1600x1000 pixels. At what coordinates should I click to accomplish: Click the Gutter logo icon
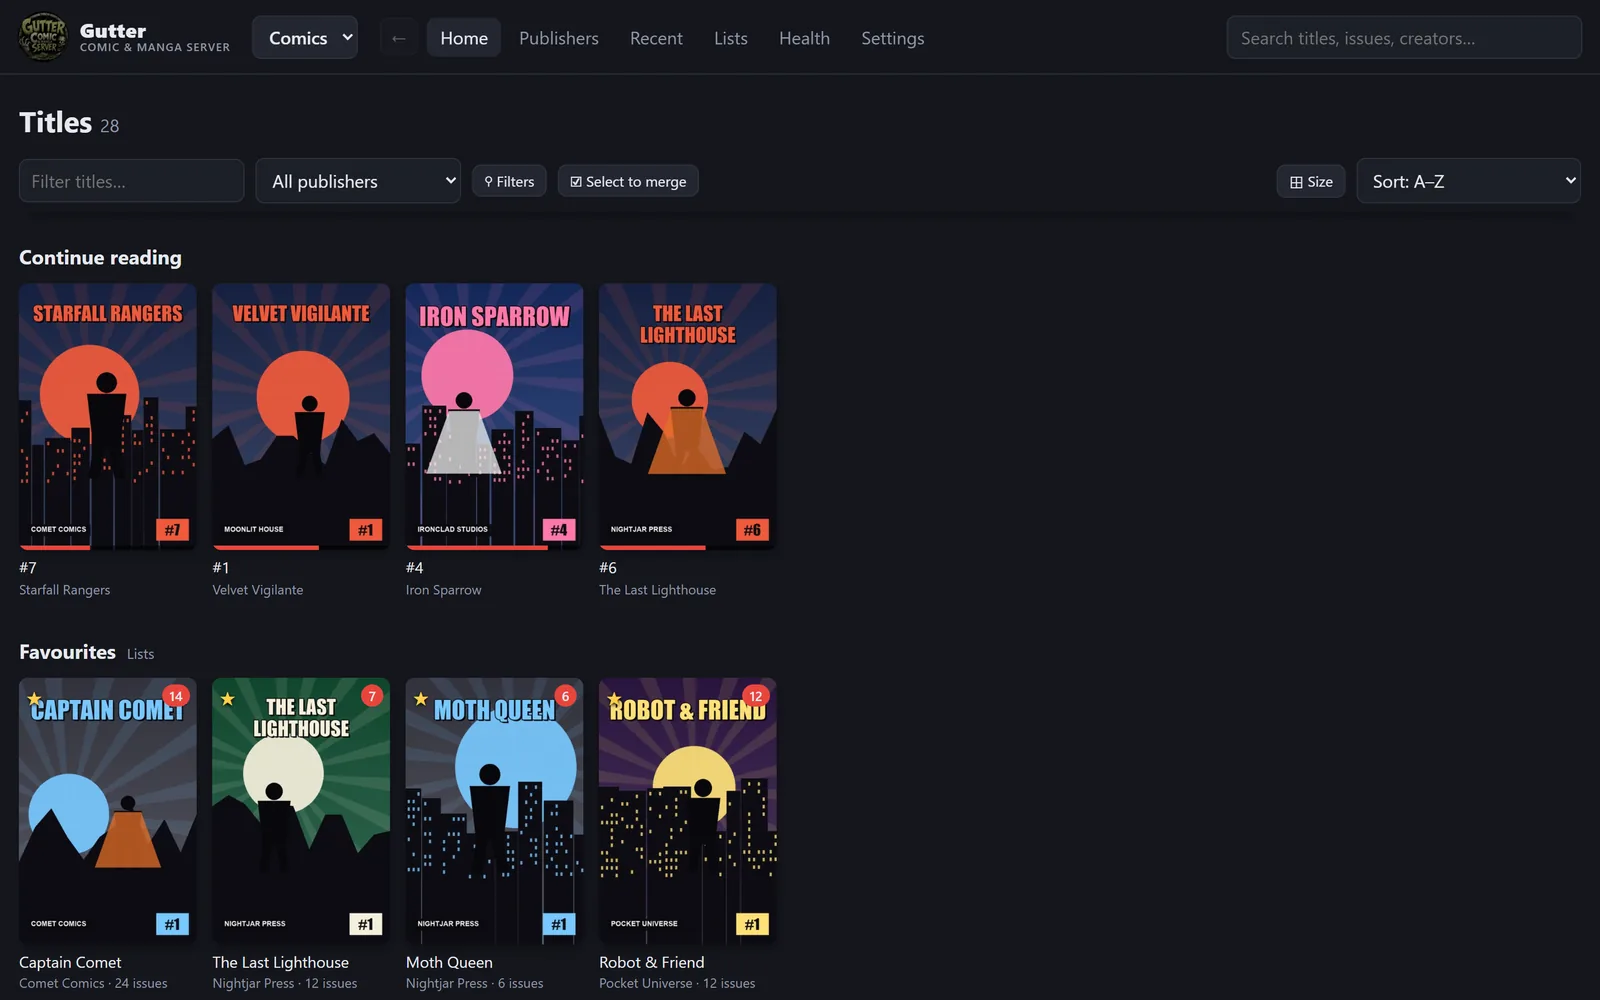(x=43, y=38)
